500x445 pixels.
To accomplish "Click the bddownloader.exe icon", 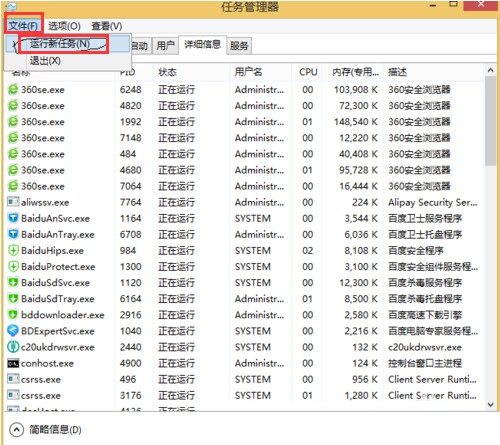I will point(13,315).
